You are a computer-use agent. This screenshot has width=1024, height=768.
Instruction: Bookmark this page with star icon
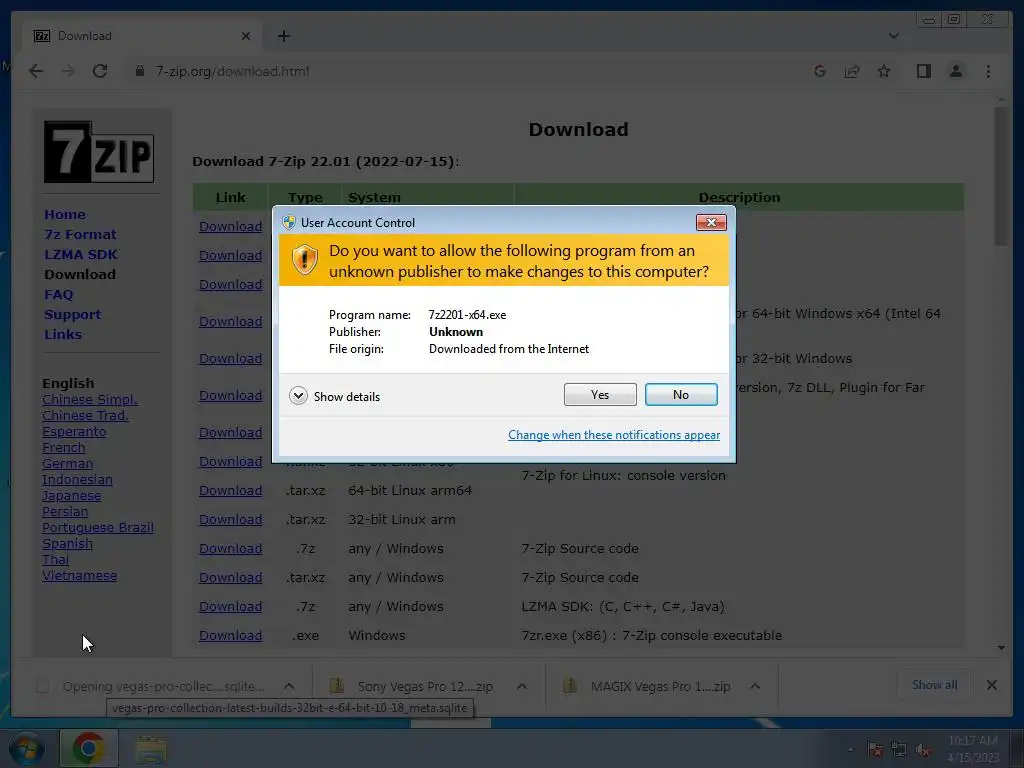click(x=884, y=71)
